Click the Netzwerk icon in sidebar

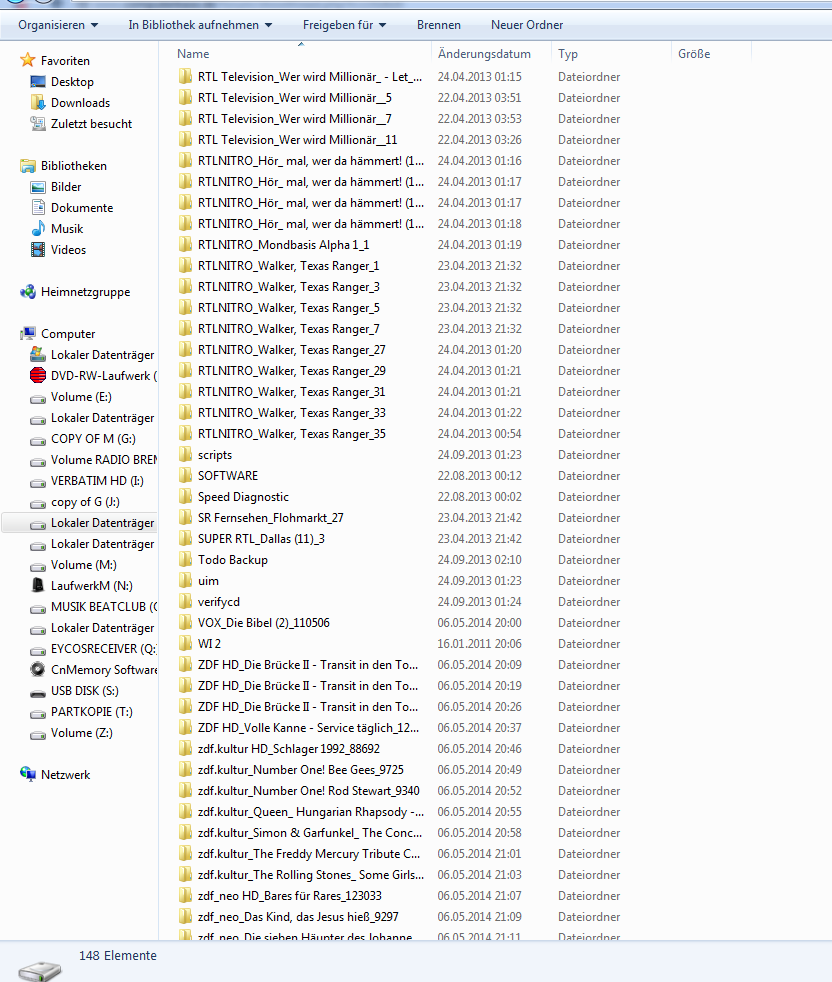pos(28,775)
